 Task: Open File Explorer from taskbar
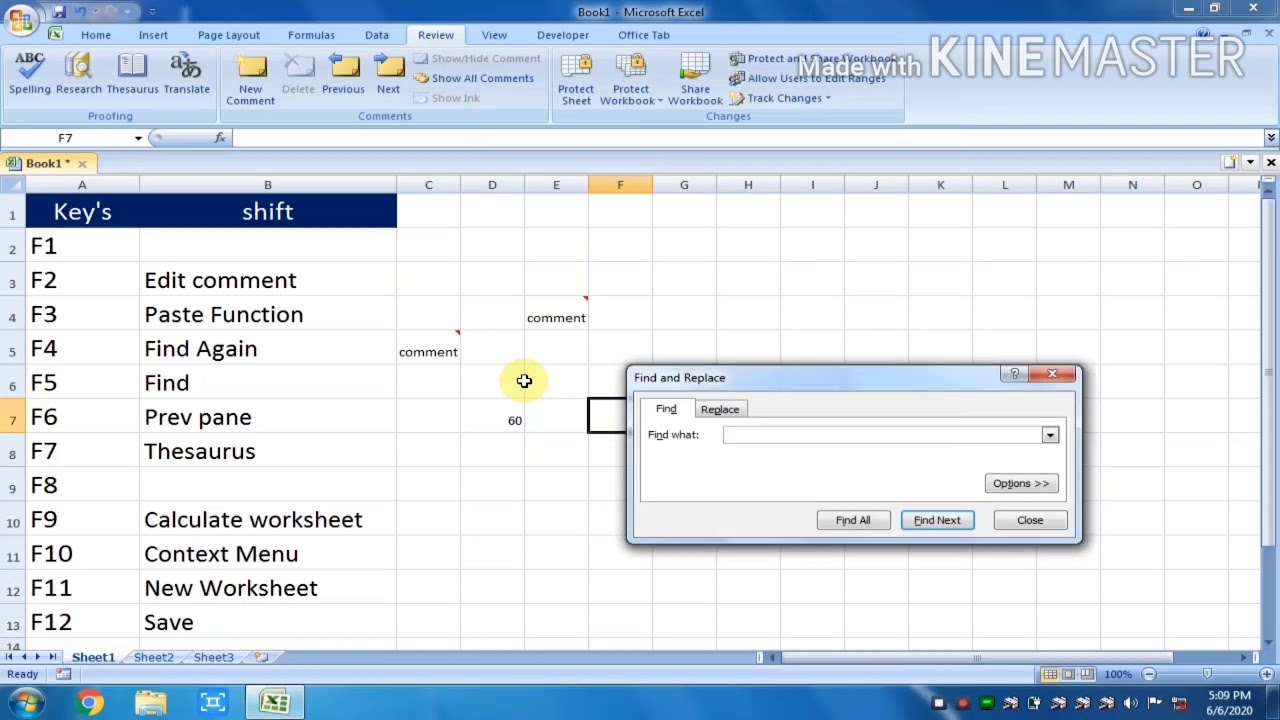[151, 702]
